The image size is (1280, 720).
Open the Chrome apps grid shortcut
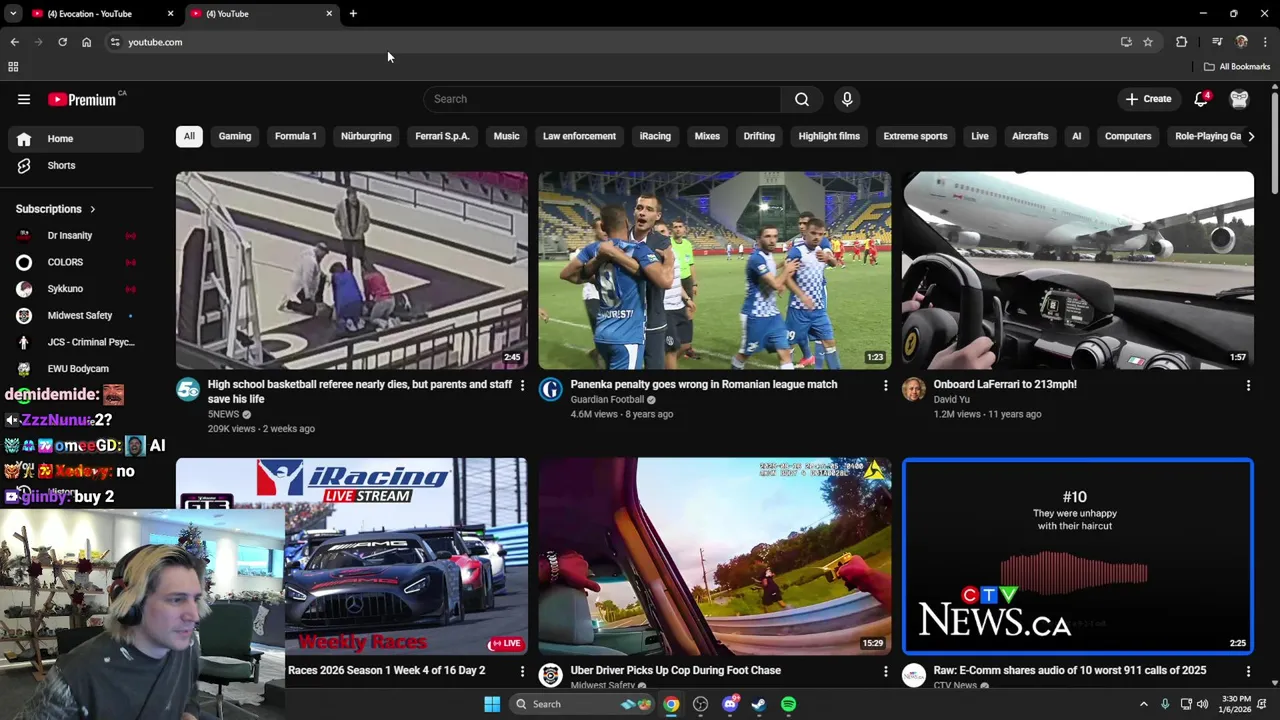(13, 67)
